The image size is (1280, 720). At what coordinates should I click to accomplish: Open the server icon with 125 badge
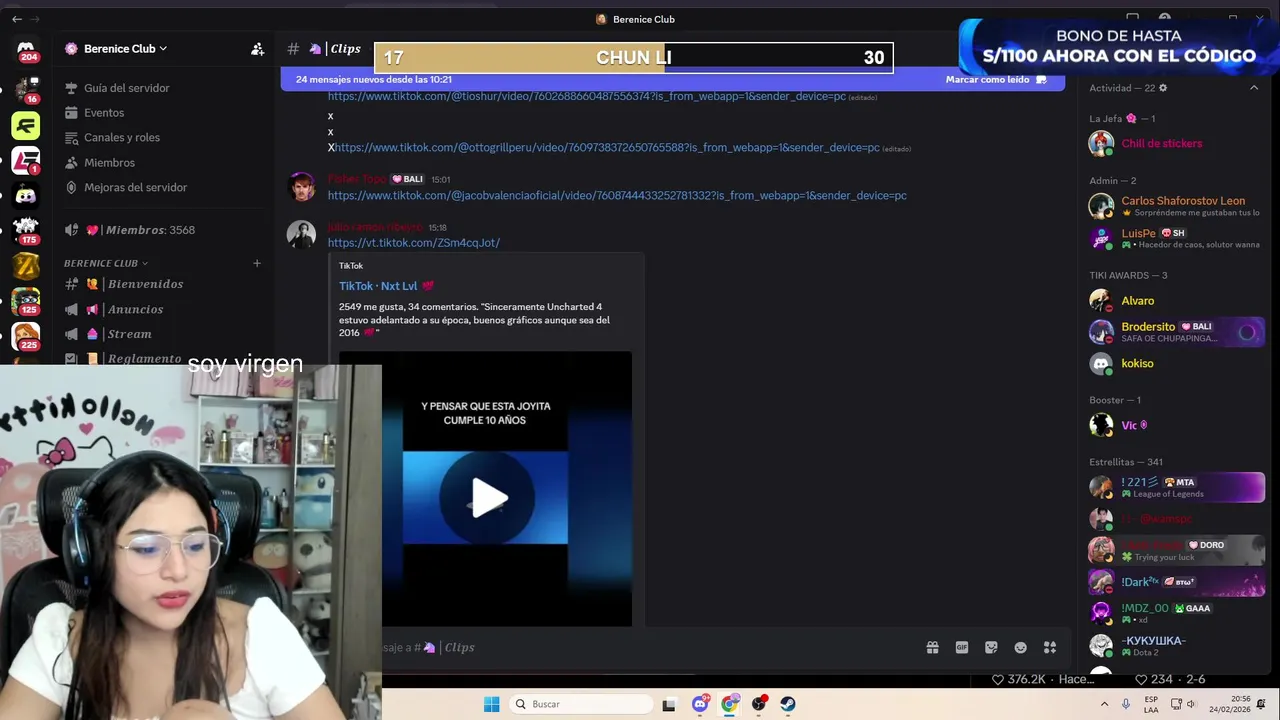click(26, 301)
